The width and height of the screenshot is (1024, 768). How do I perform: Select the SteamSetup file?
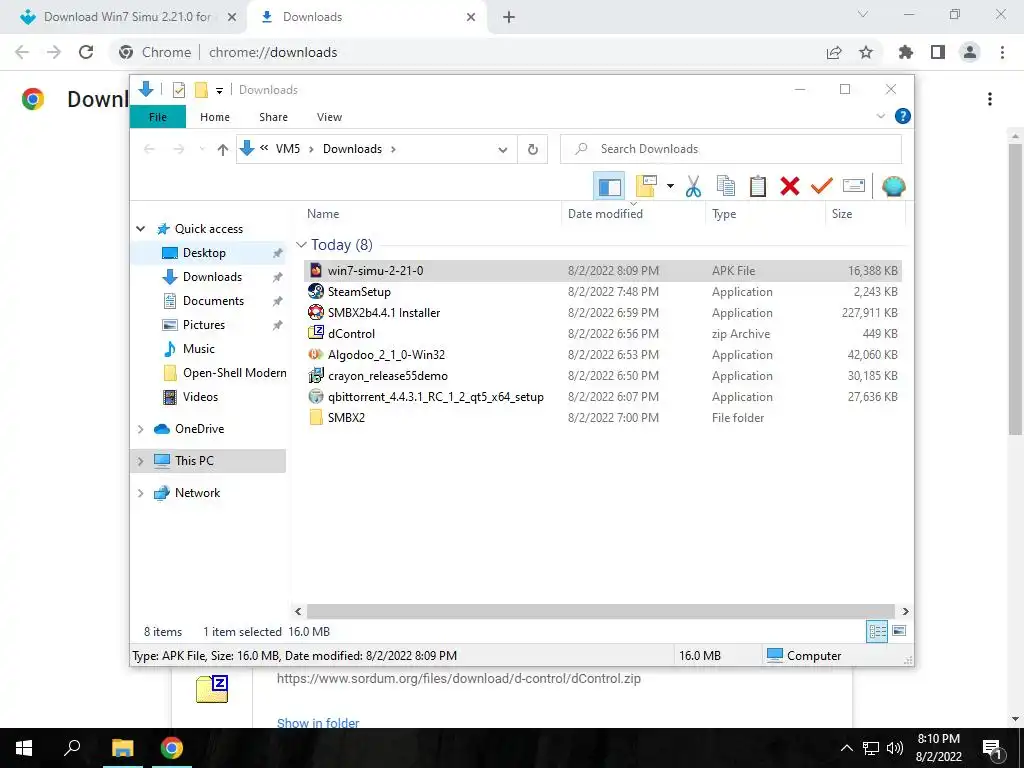(602, 292)
